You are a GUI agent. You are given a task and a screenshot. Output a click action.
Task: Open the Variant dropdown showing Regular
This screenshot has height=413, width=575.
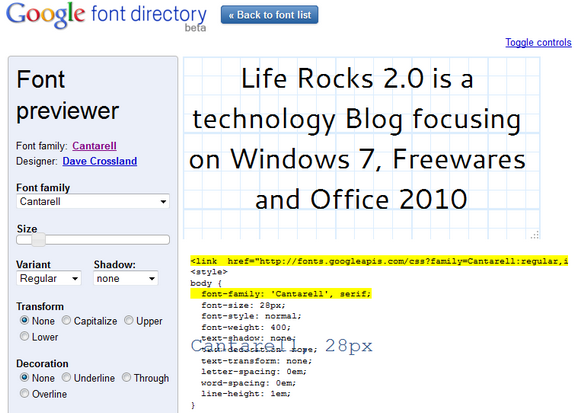point(49,278)
